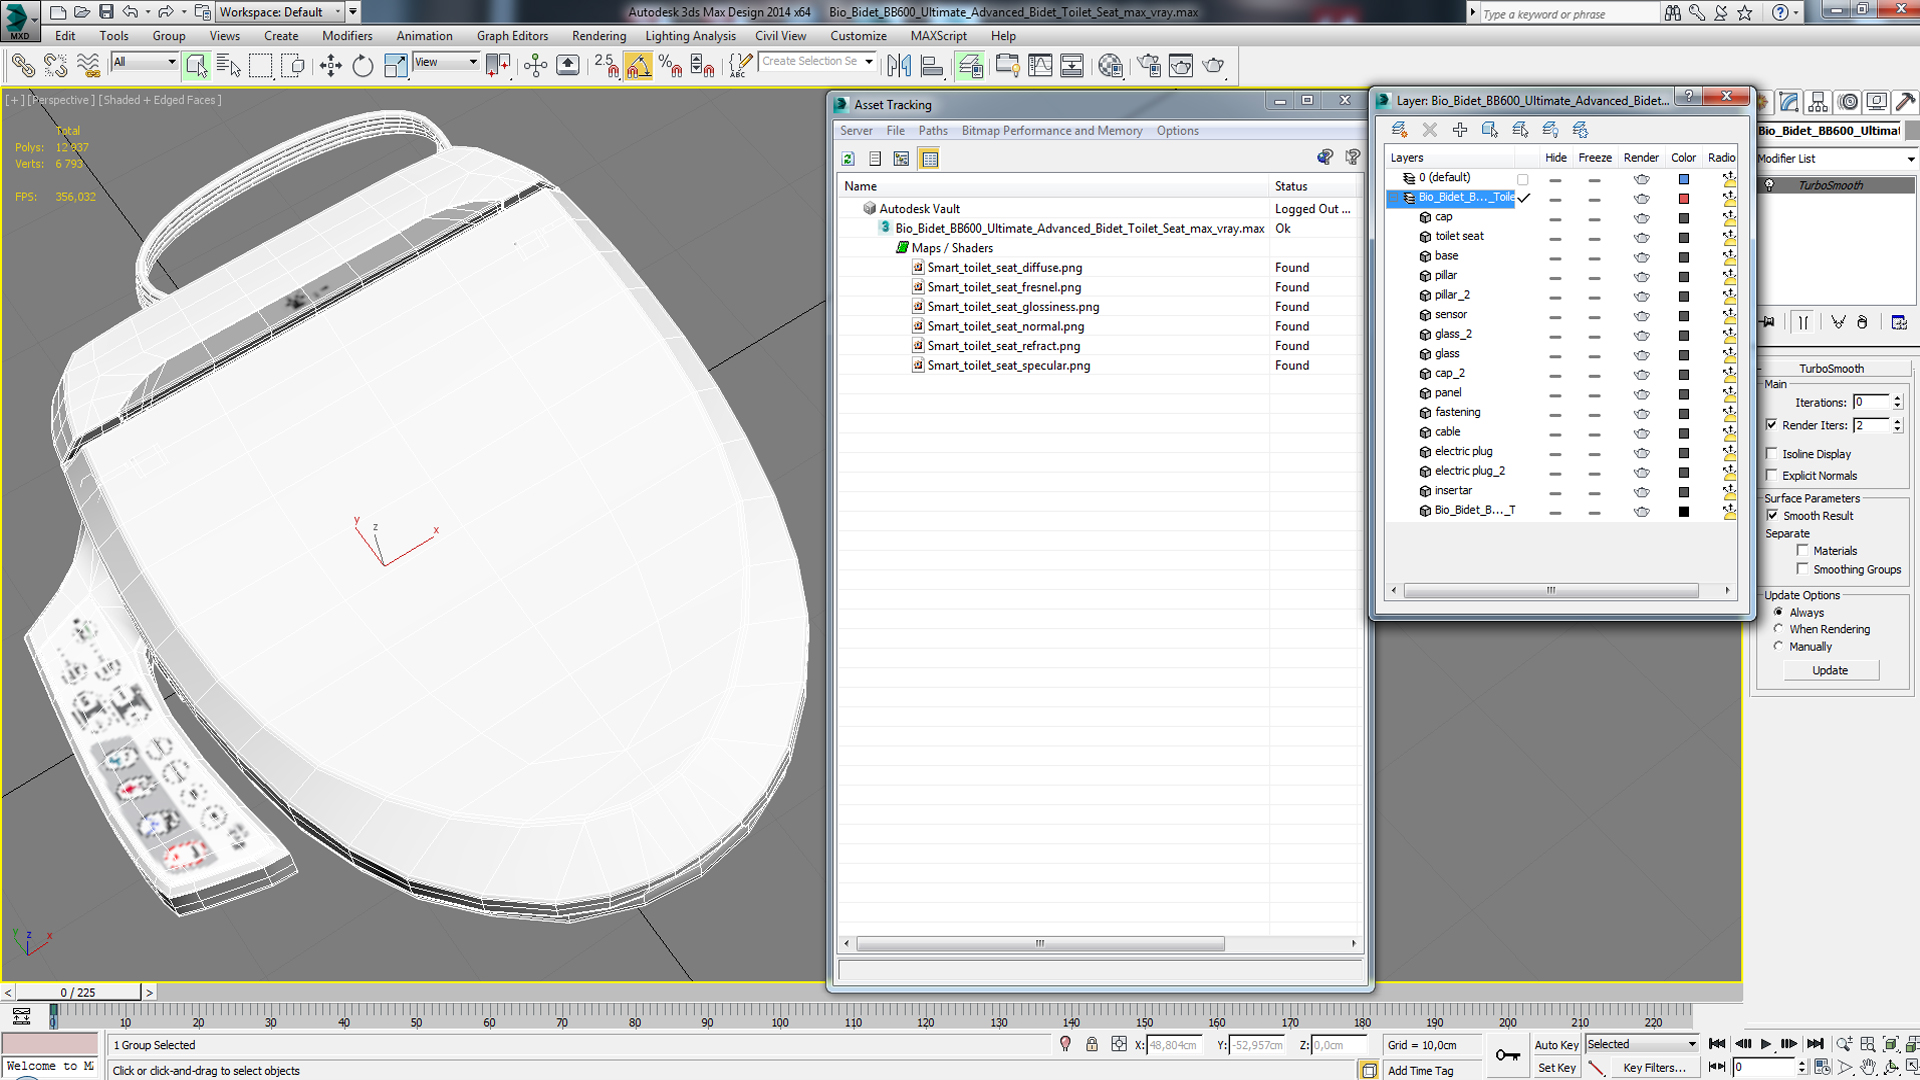Select the Select and Move tool
This screenshot has width=1920, height=1080.
[x=330, y=66]
